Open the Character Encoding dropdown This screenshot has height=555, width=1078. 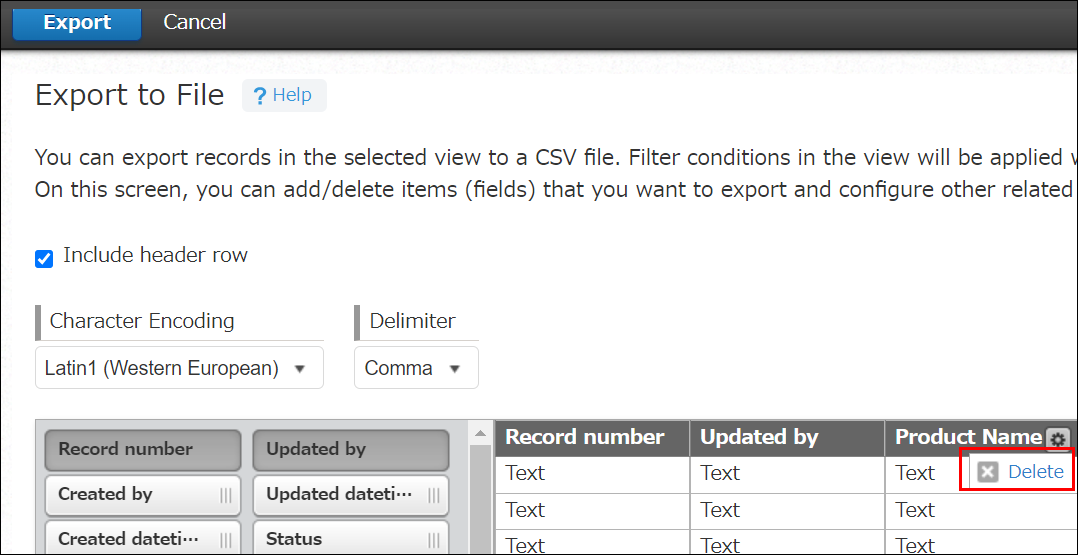tap(179, 368)
